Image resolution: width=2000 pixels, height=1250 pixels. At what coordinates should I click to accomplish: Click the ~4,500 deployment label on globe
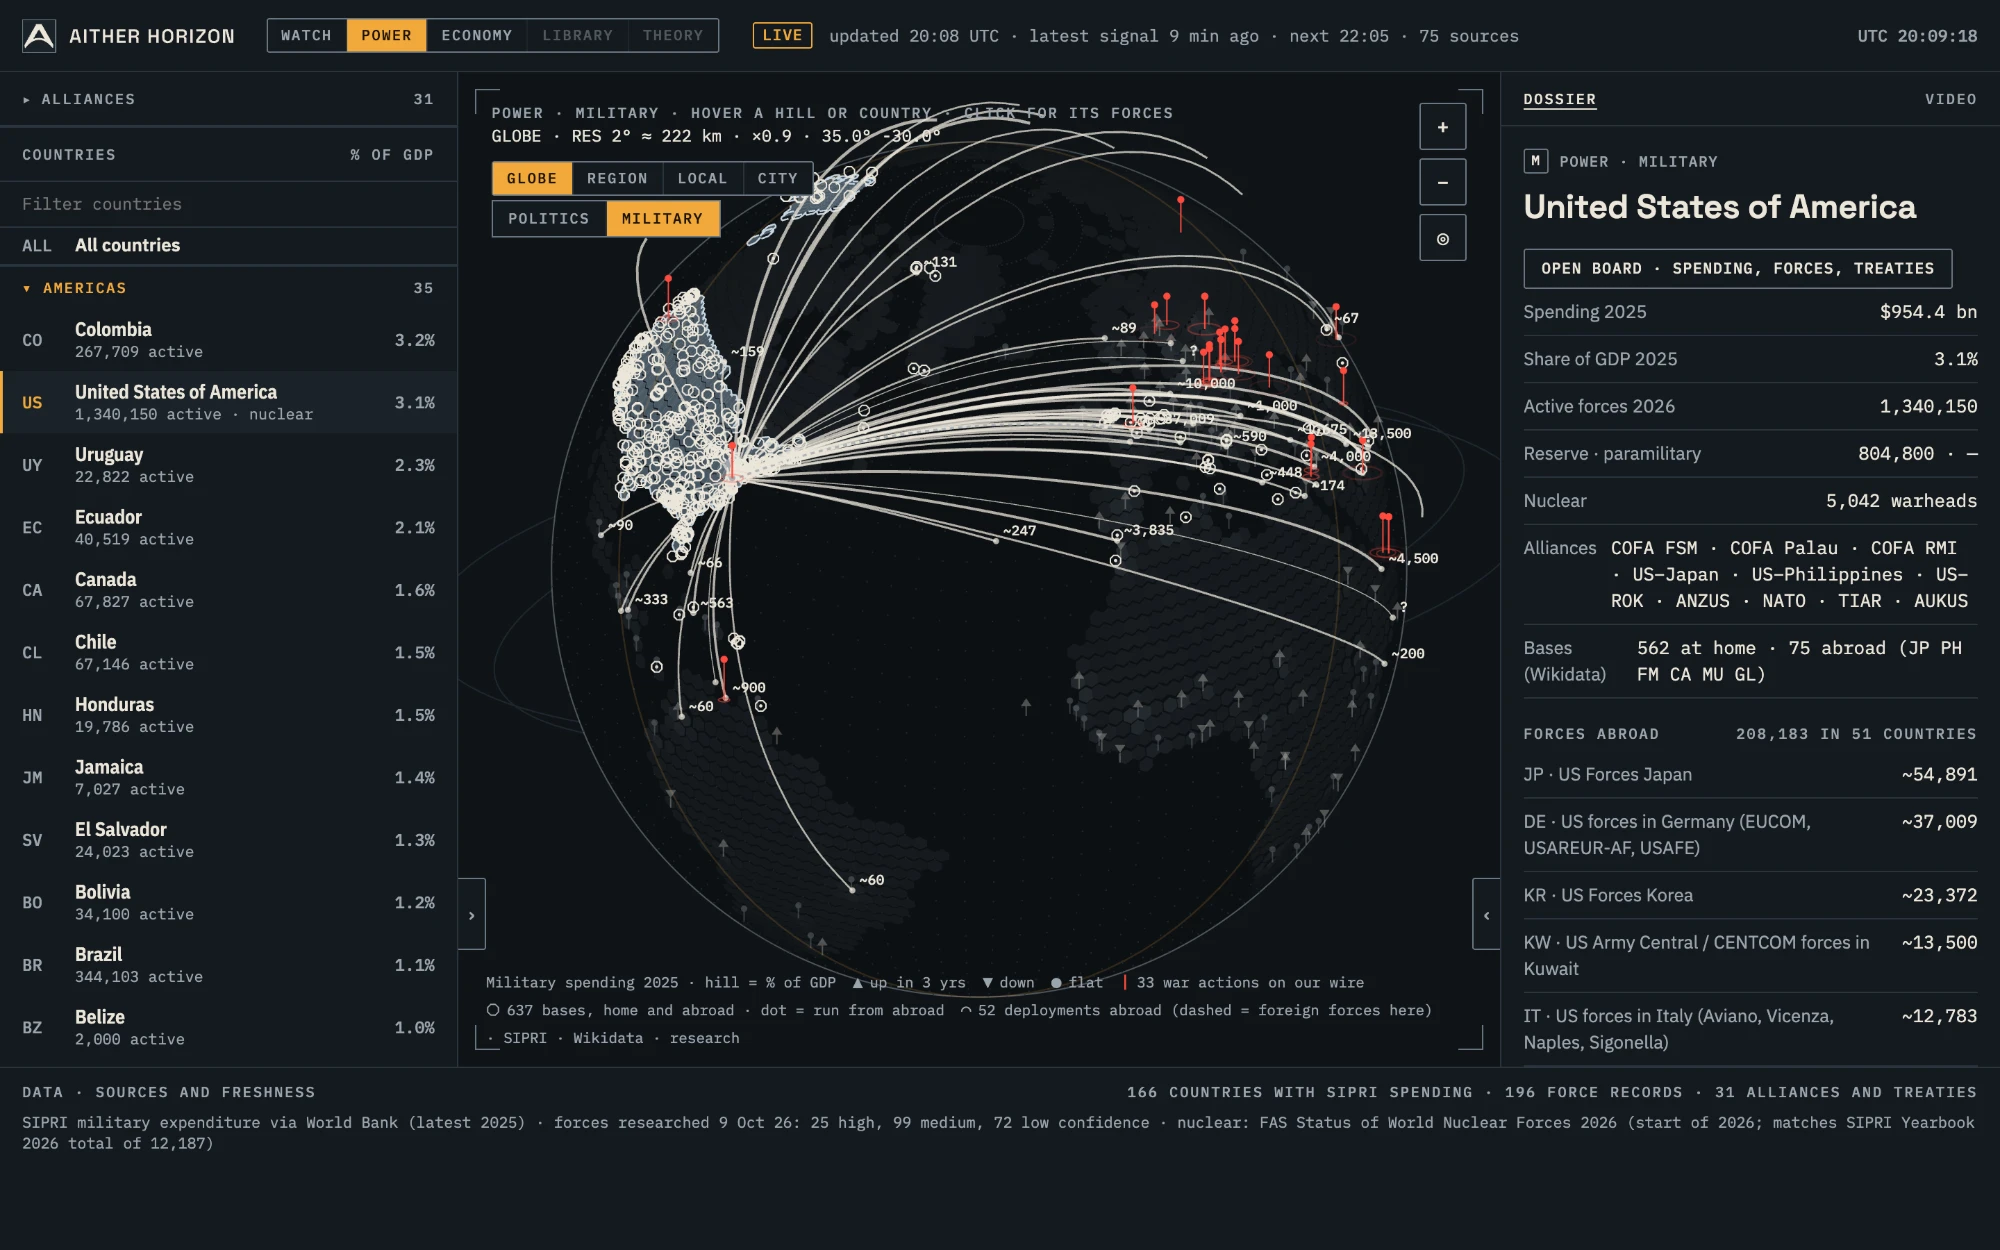click(x=1413, y=558)
